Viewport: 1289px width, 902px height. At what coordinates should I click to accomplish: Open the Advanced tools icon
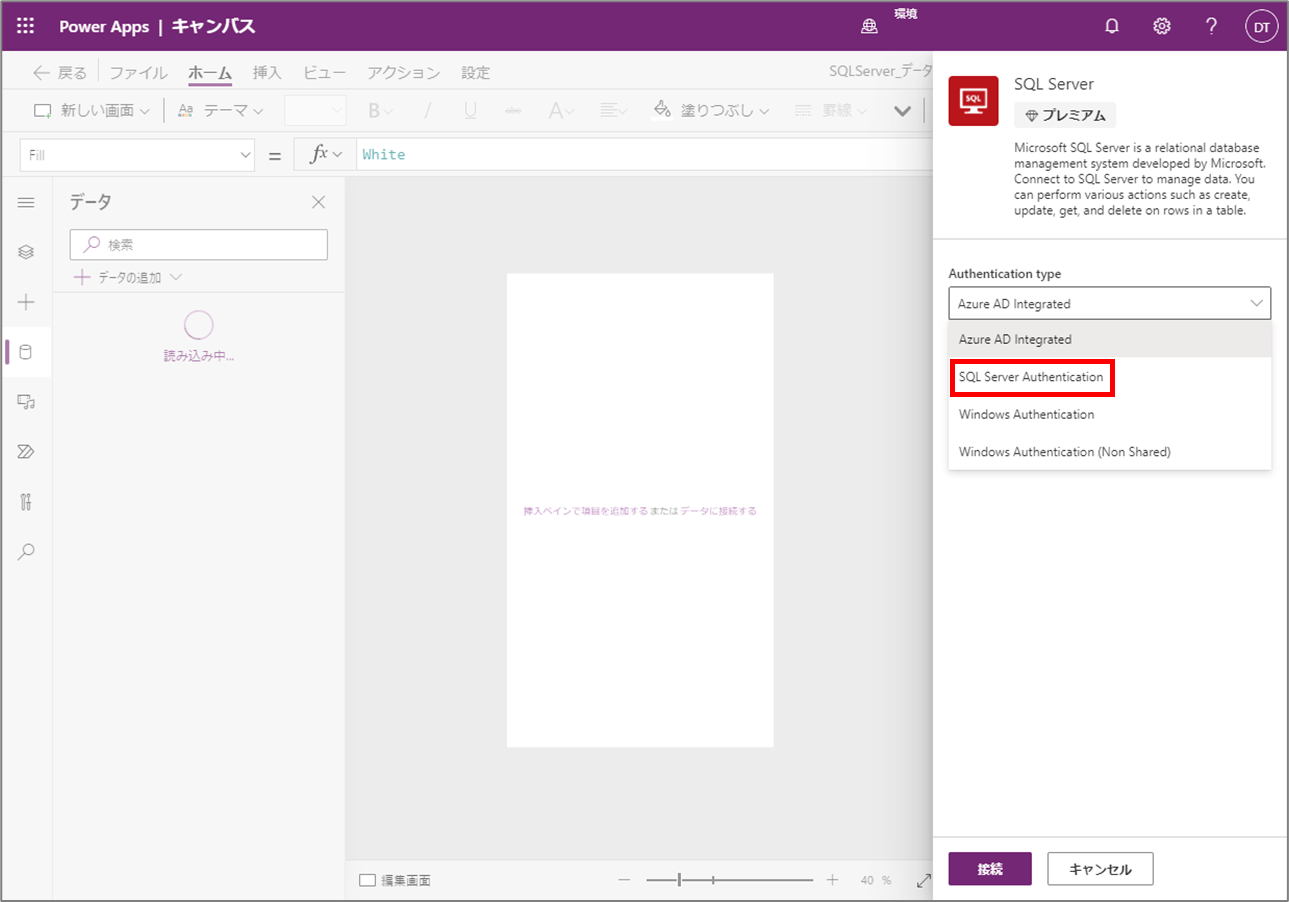(x=27, y=502)
